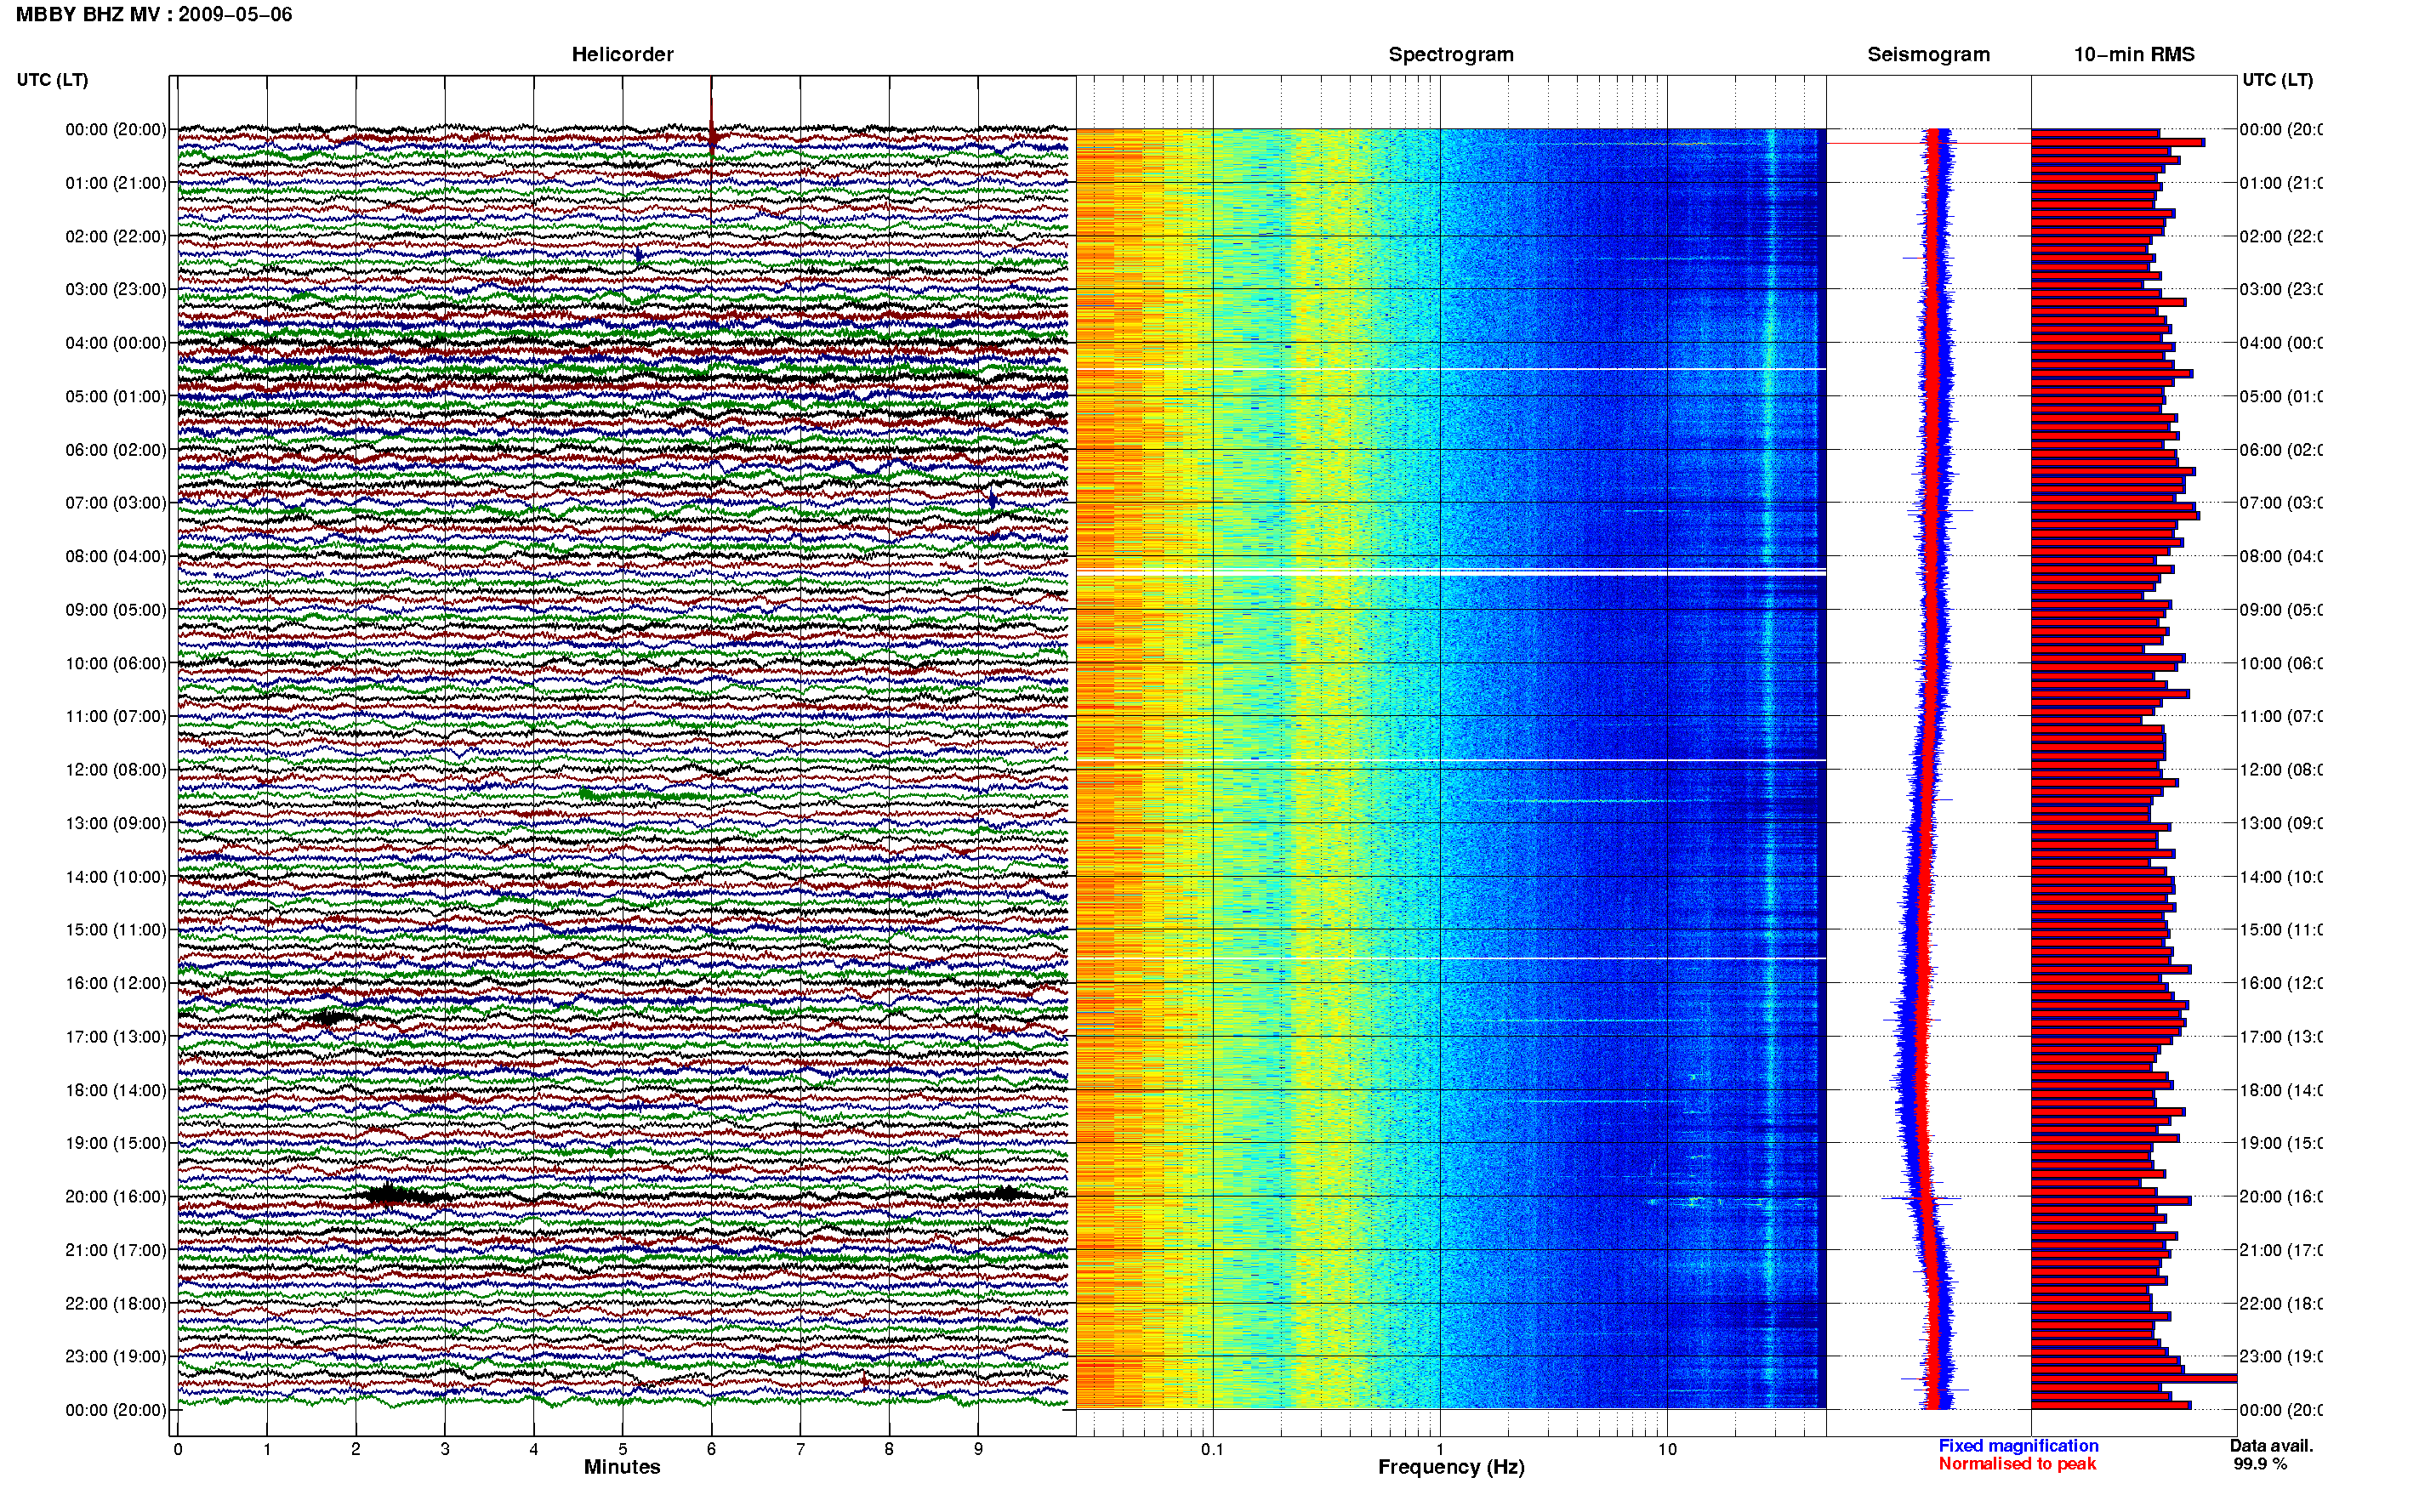The height and width of the screenshot is (1512, 2419).
Task: Click the top-left '00:00 (20:00)' time label
Action: [x=116, y=130]
